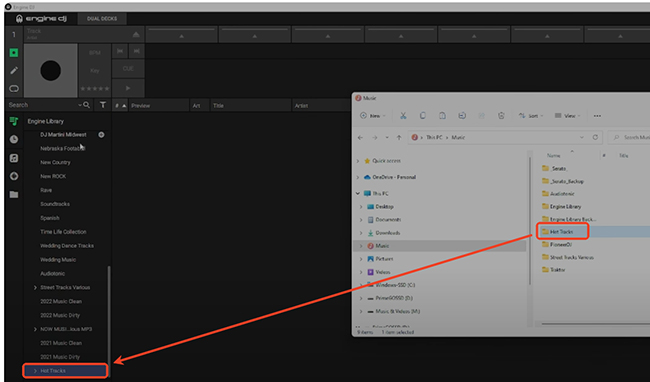650x382 pixels.
Task: Click Music in the Explorer breadcrumb path
Action: [x=458, y=137]
